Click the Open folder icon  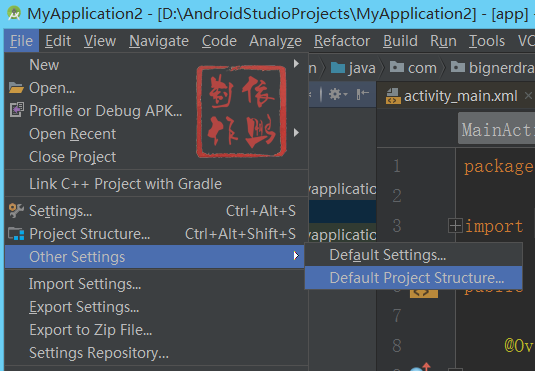(x=16, y=88)
